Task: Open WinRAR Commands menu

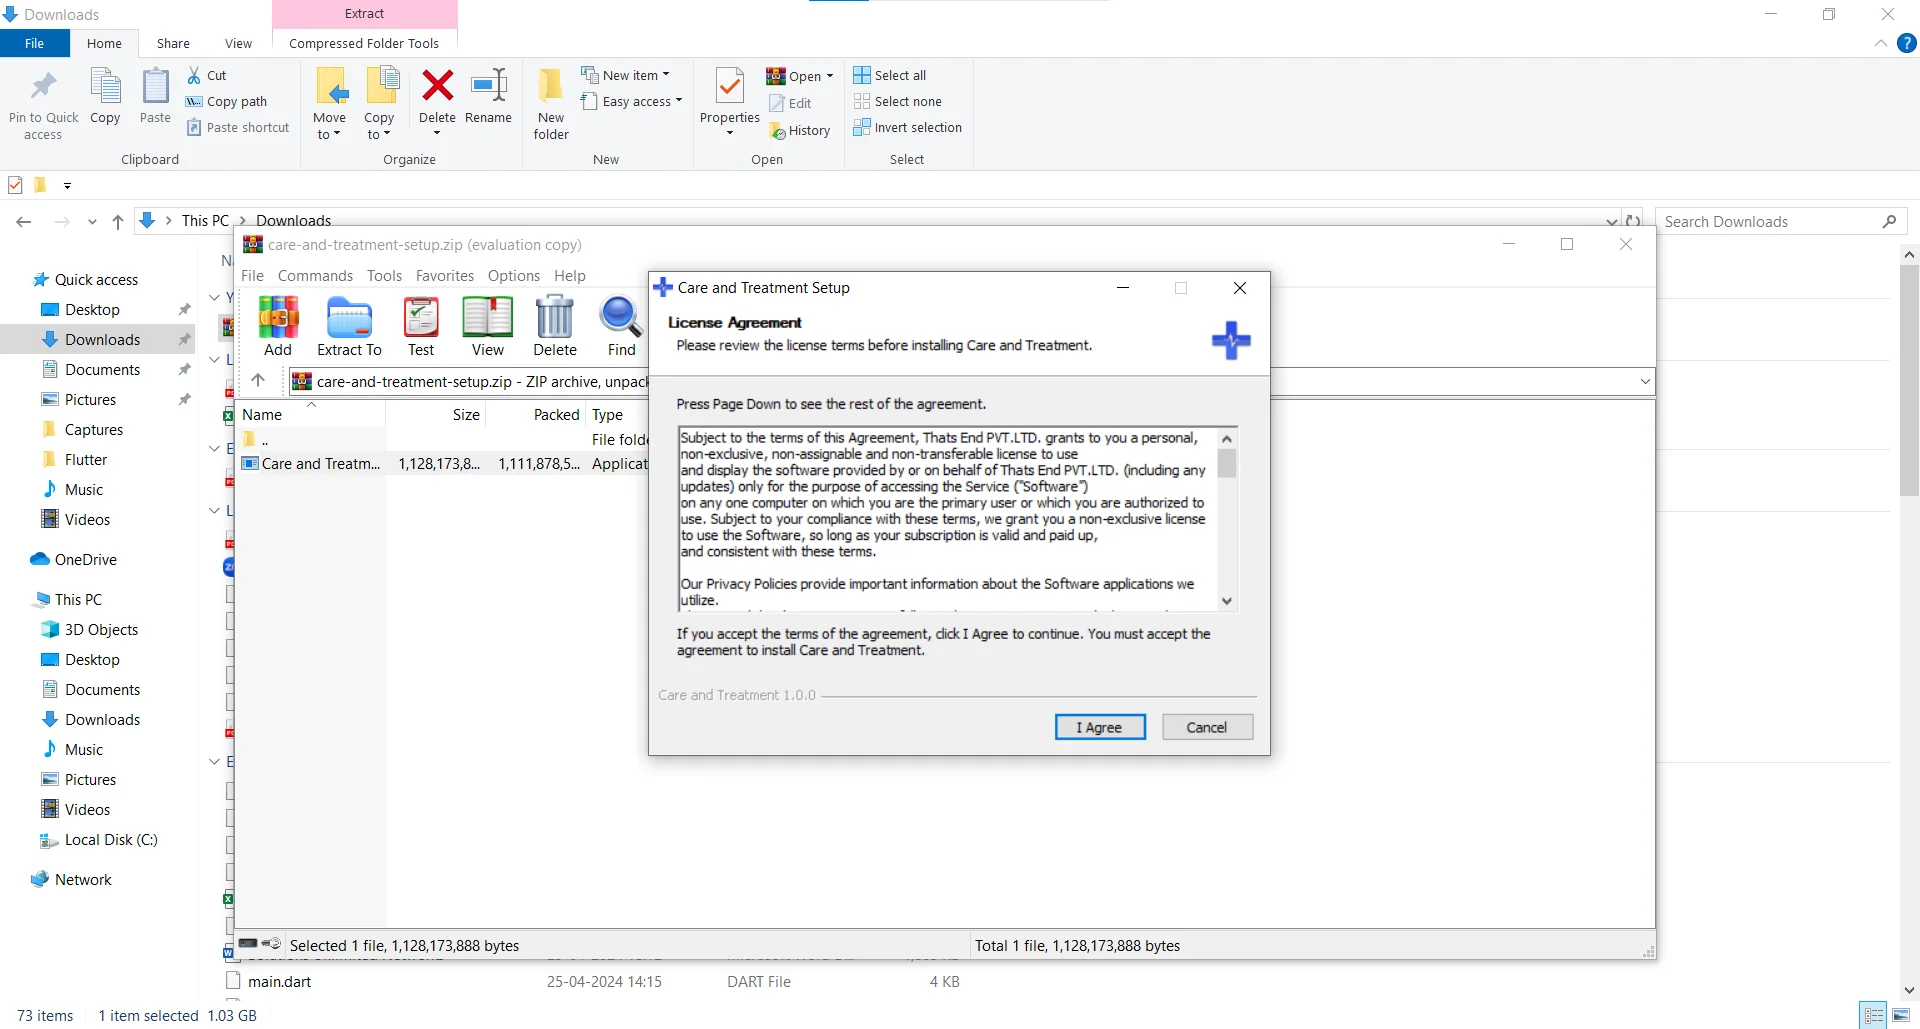Action: point(315,275)
